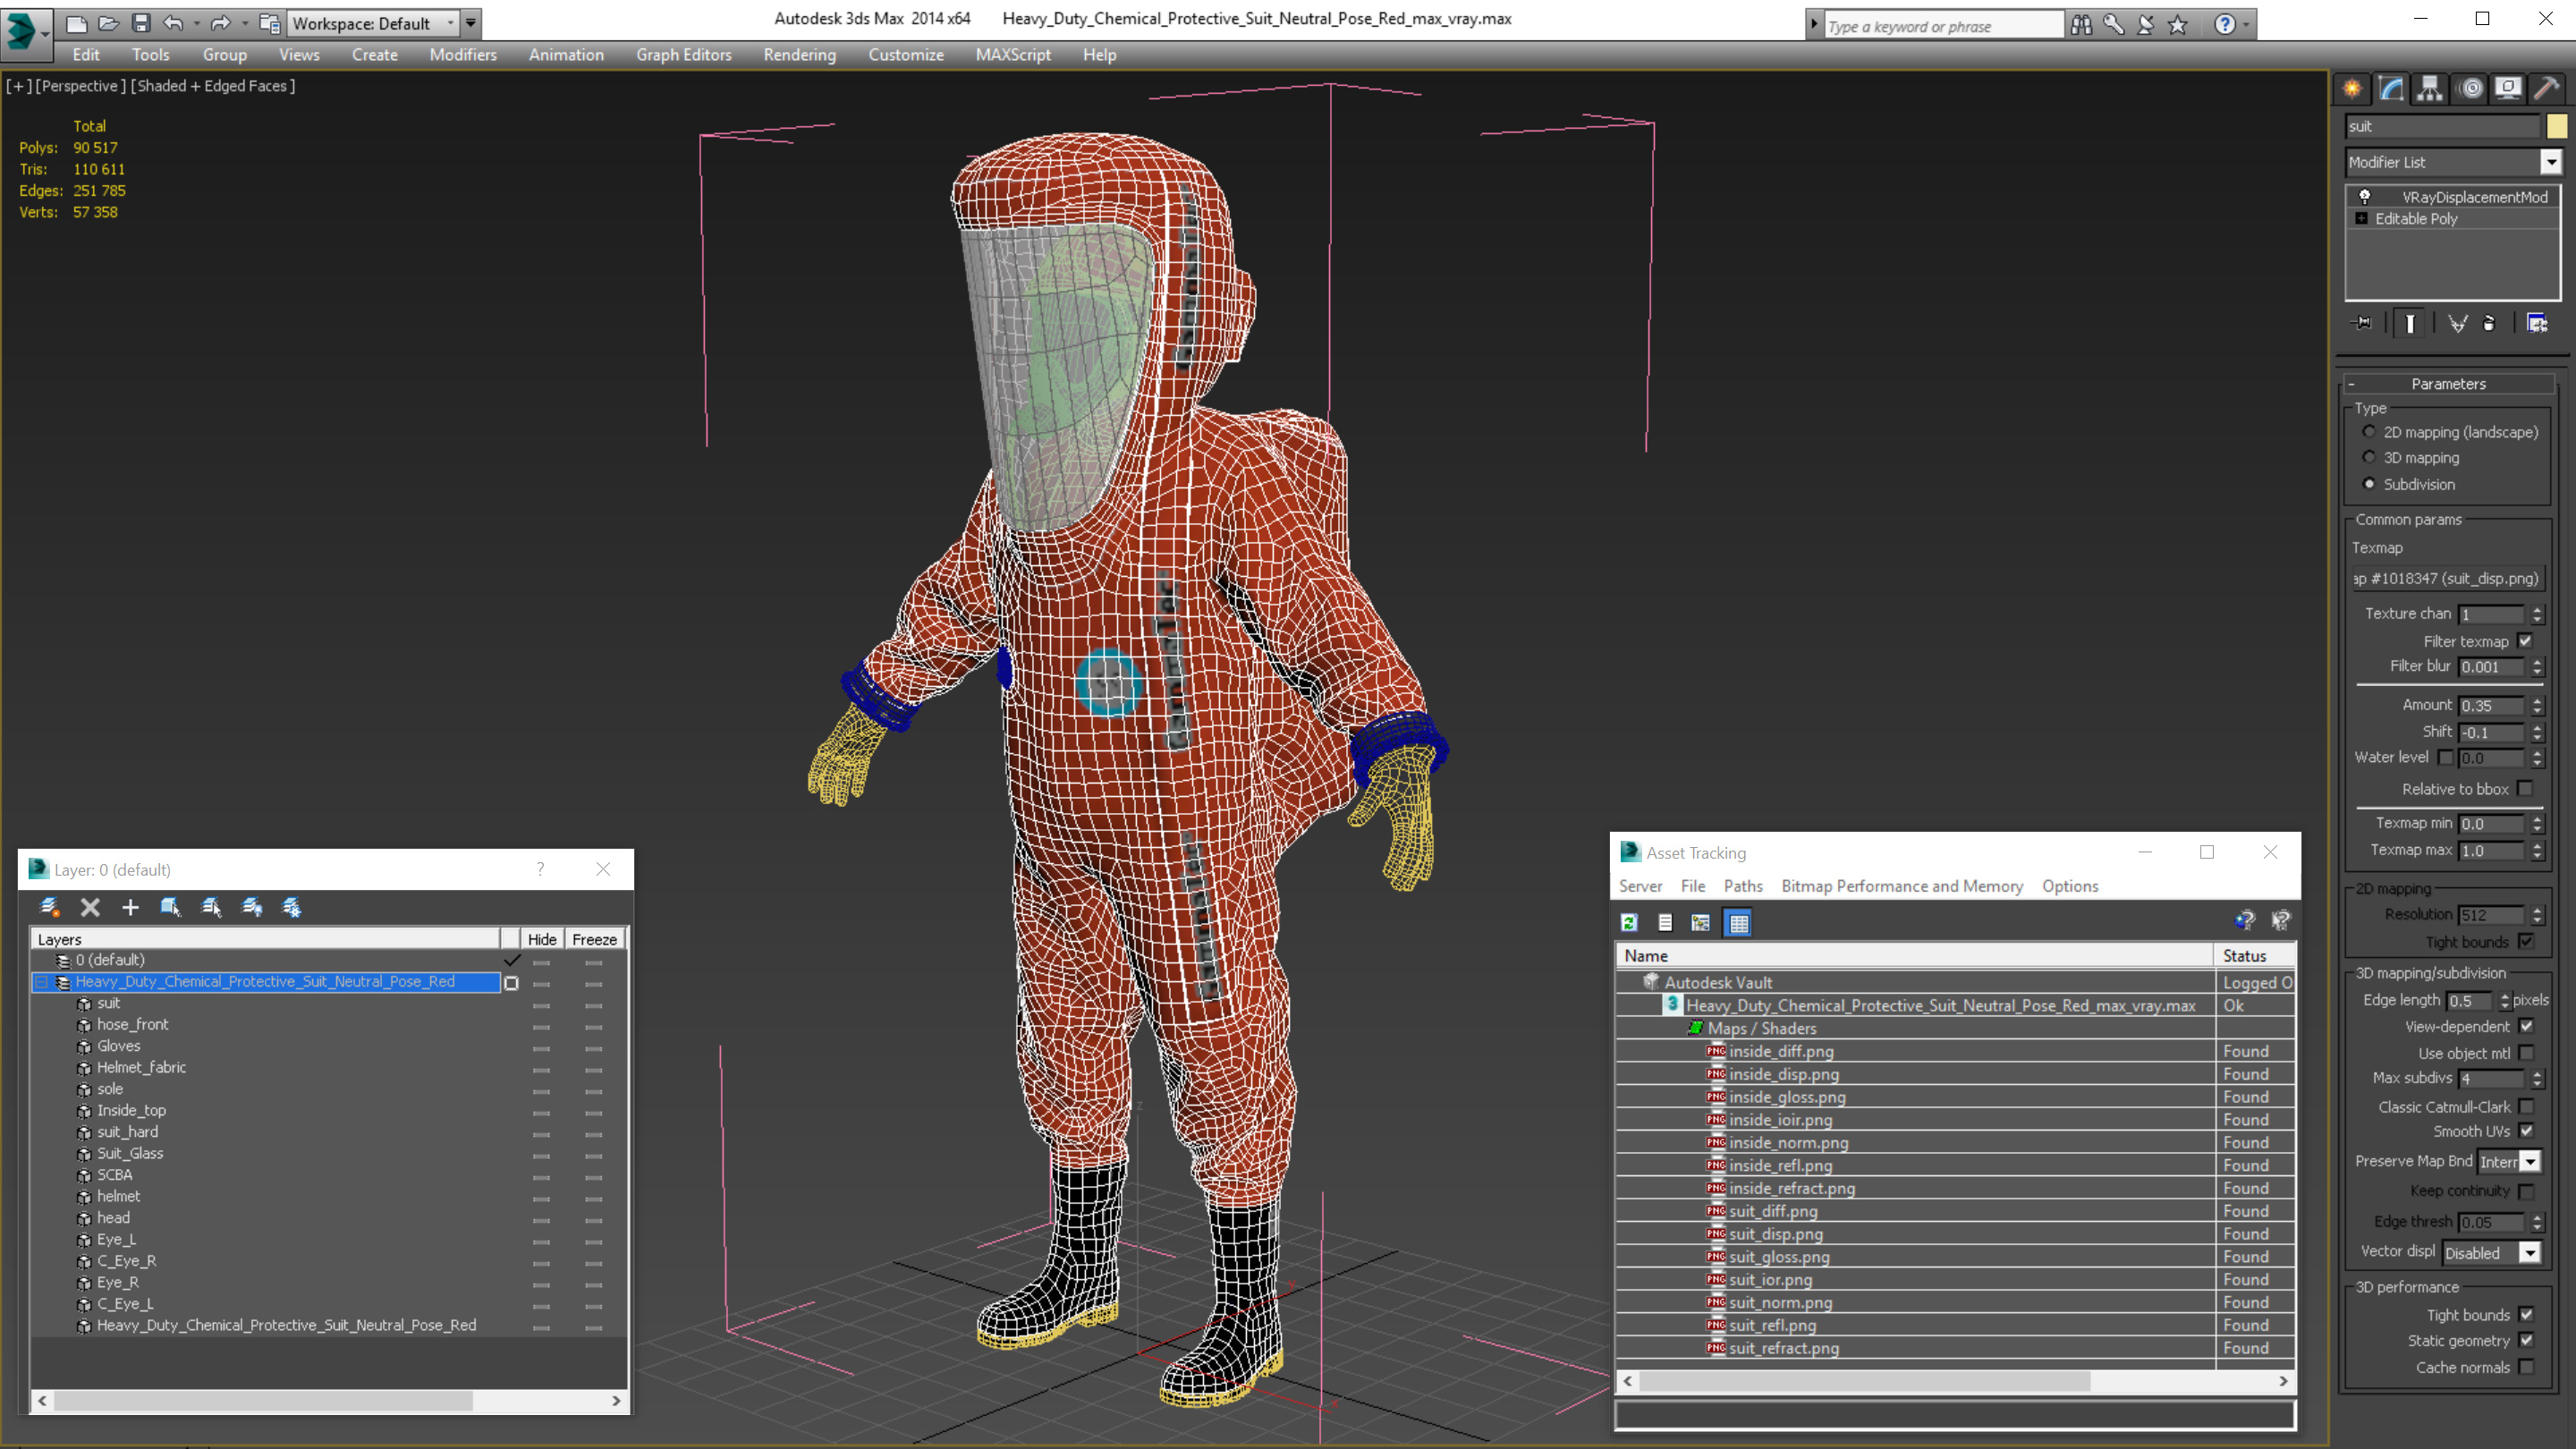Click the Perspective viewport label
Viewport: 2576px width, 1449px height.
pyautogui.click(x=80, y=86)
